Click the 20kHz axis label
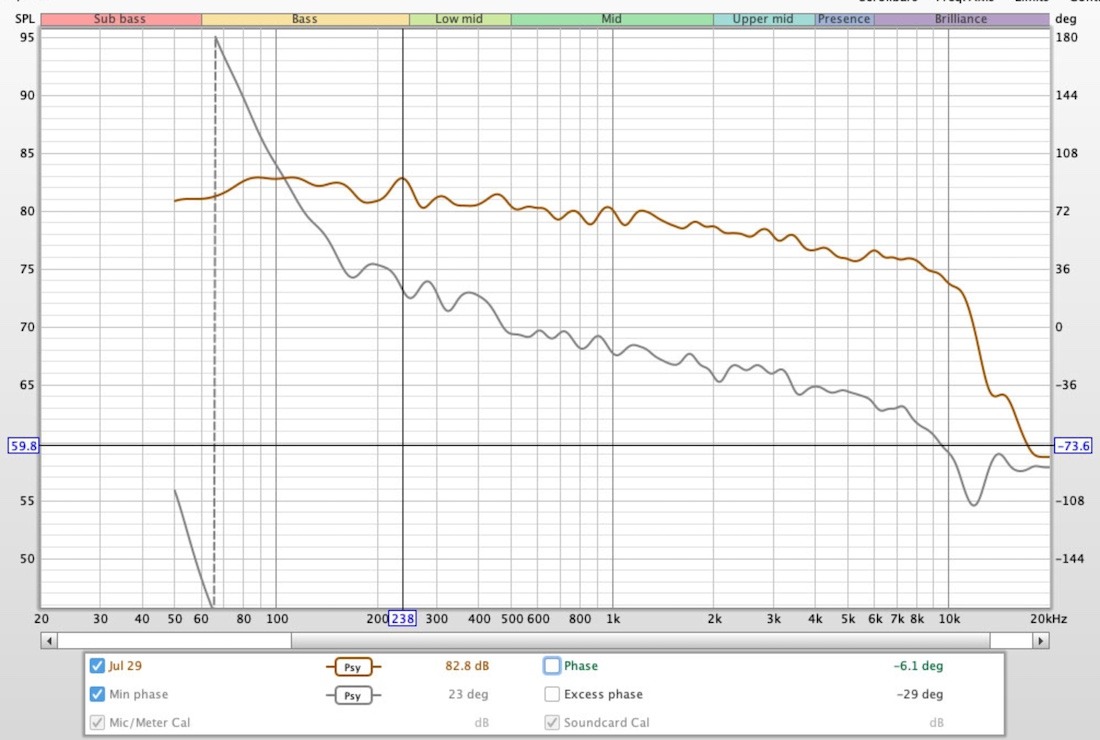 pyautogui.click(x=1048, y=619)
